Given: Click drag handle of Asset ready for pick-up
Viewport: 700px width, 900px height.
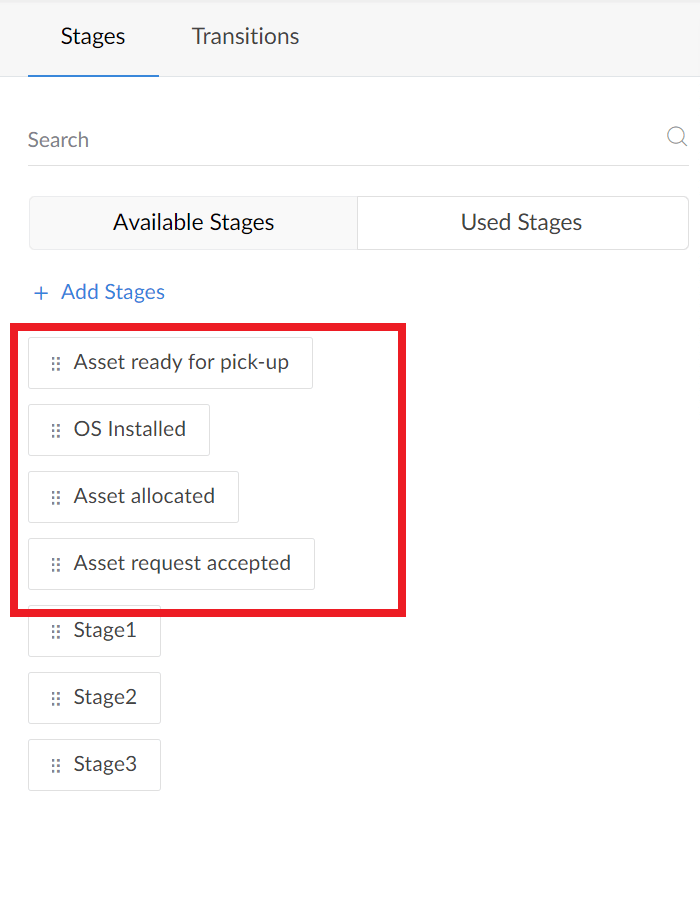Looking at the screenshot, I should (56, 364).
